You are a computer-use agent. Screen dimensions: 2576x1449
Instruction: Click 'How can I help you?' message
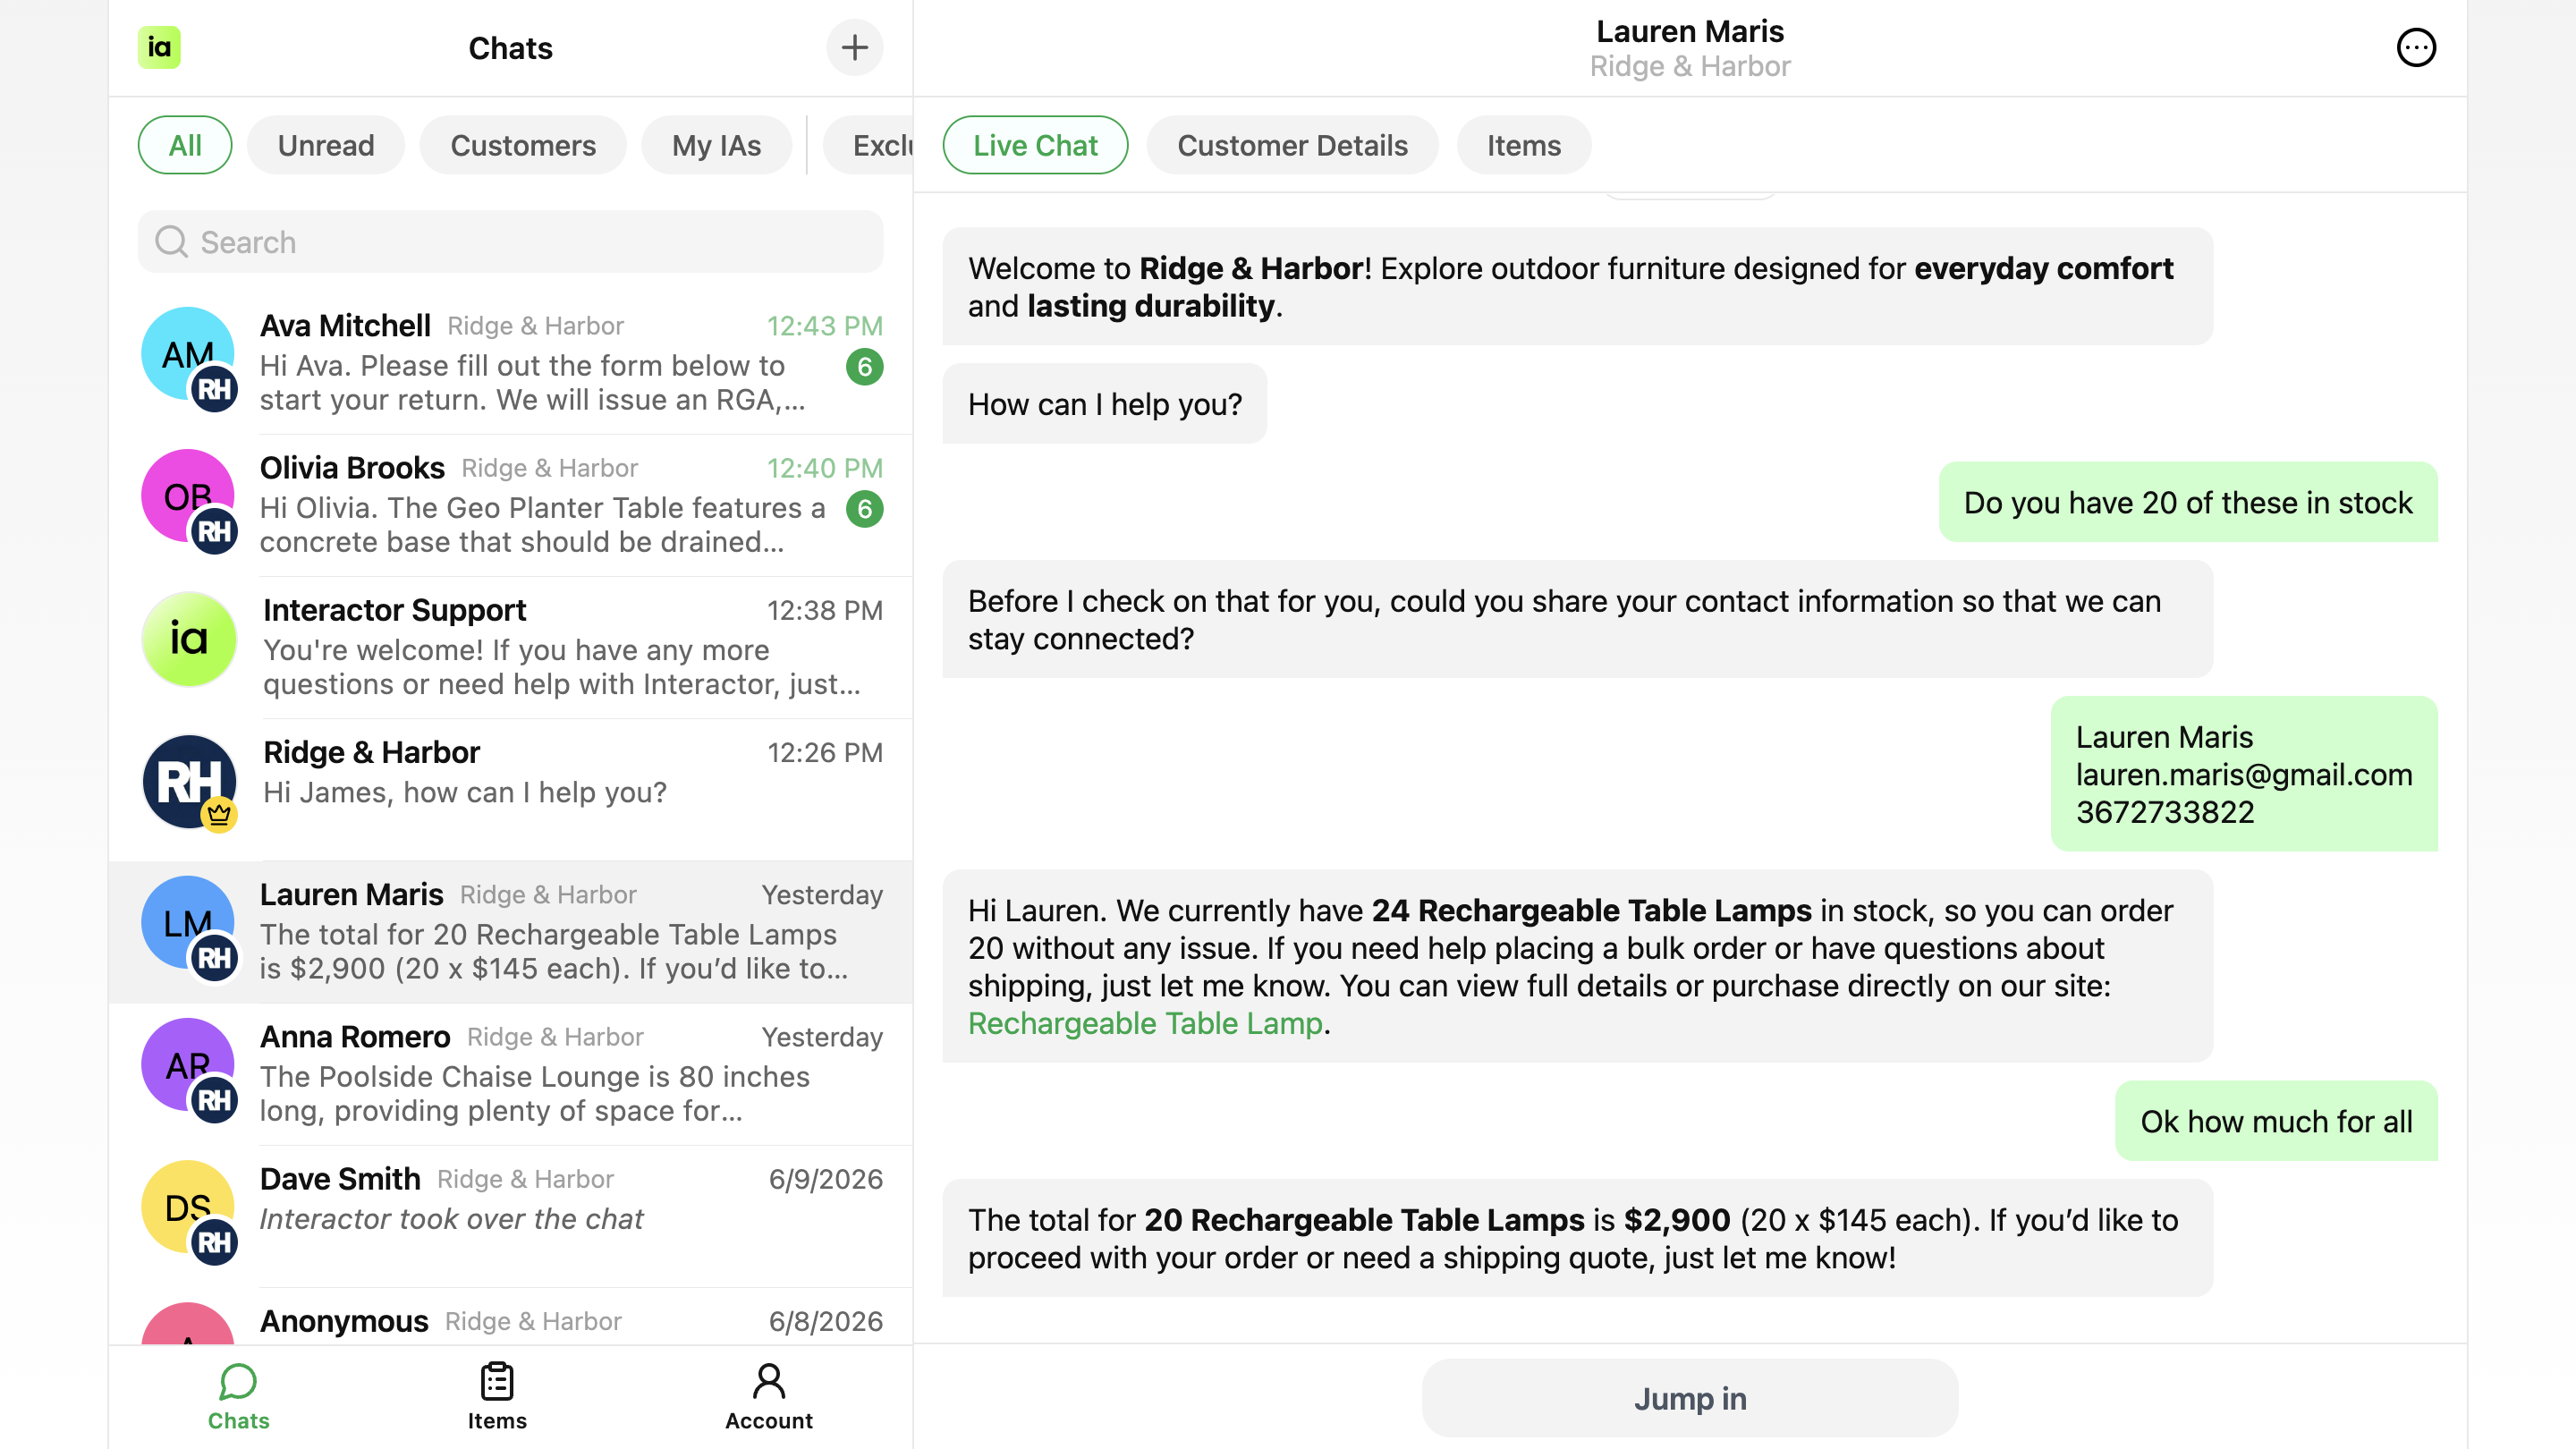point(1104,404)
